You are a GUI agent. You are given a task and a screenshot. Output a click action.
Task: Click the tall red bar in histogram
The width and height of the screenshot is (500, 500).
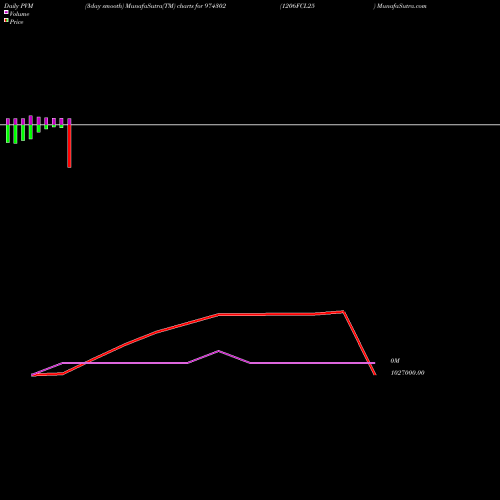(x=69, y=146)
